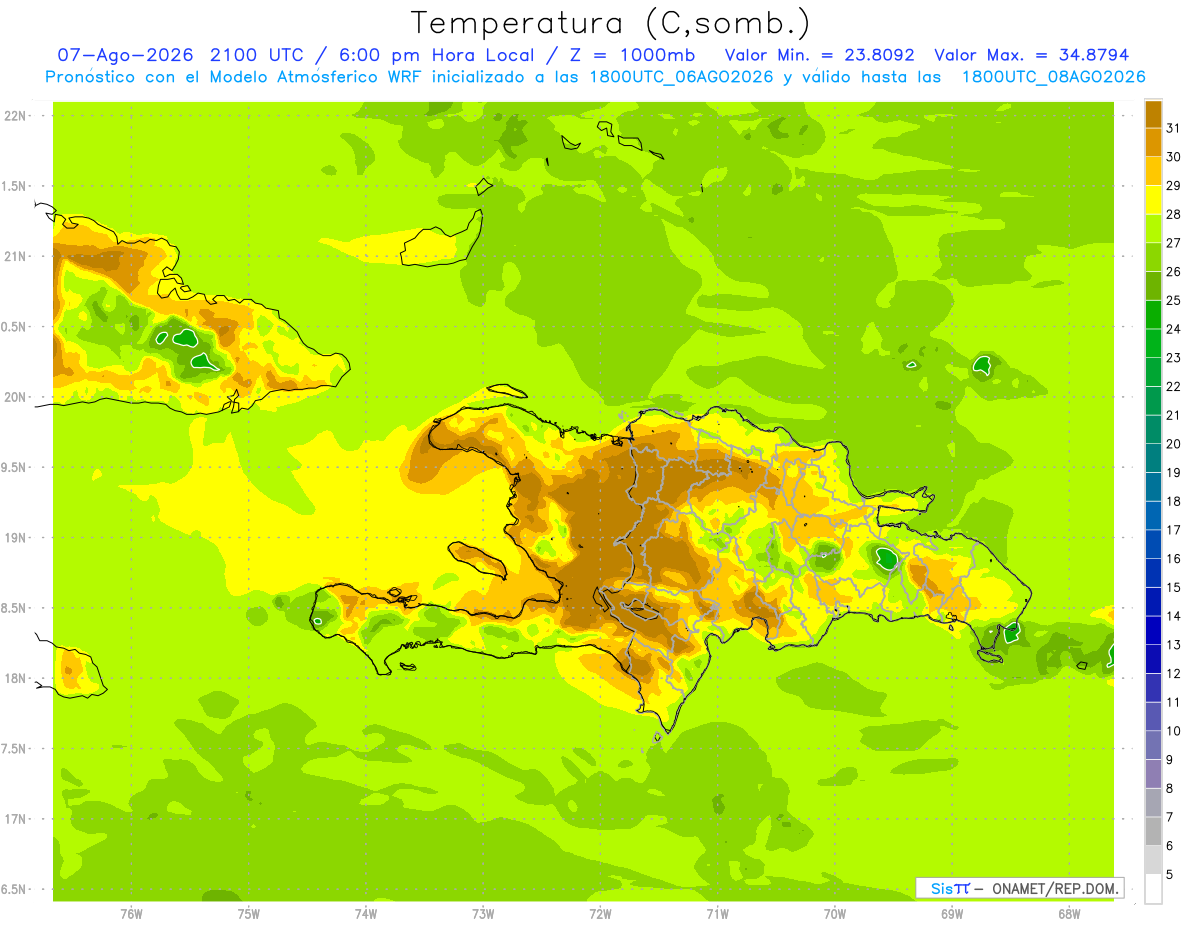
Task: Click the "20N" latitude axis label
Action: coord(15,397)
